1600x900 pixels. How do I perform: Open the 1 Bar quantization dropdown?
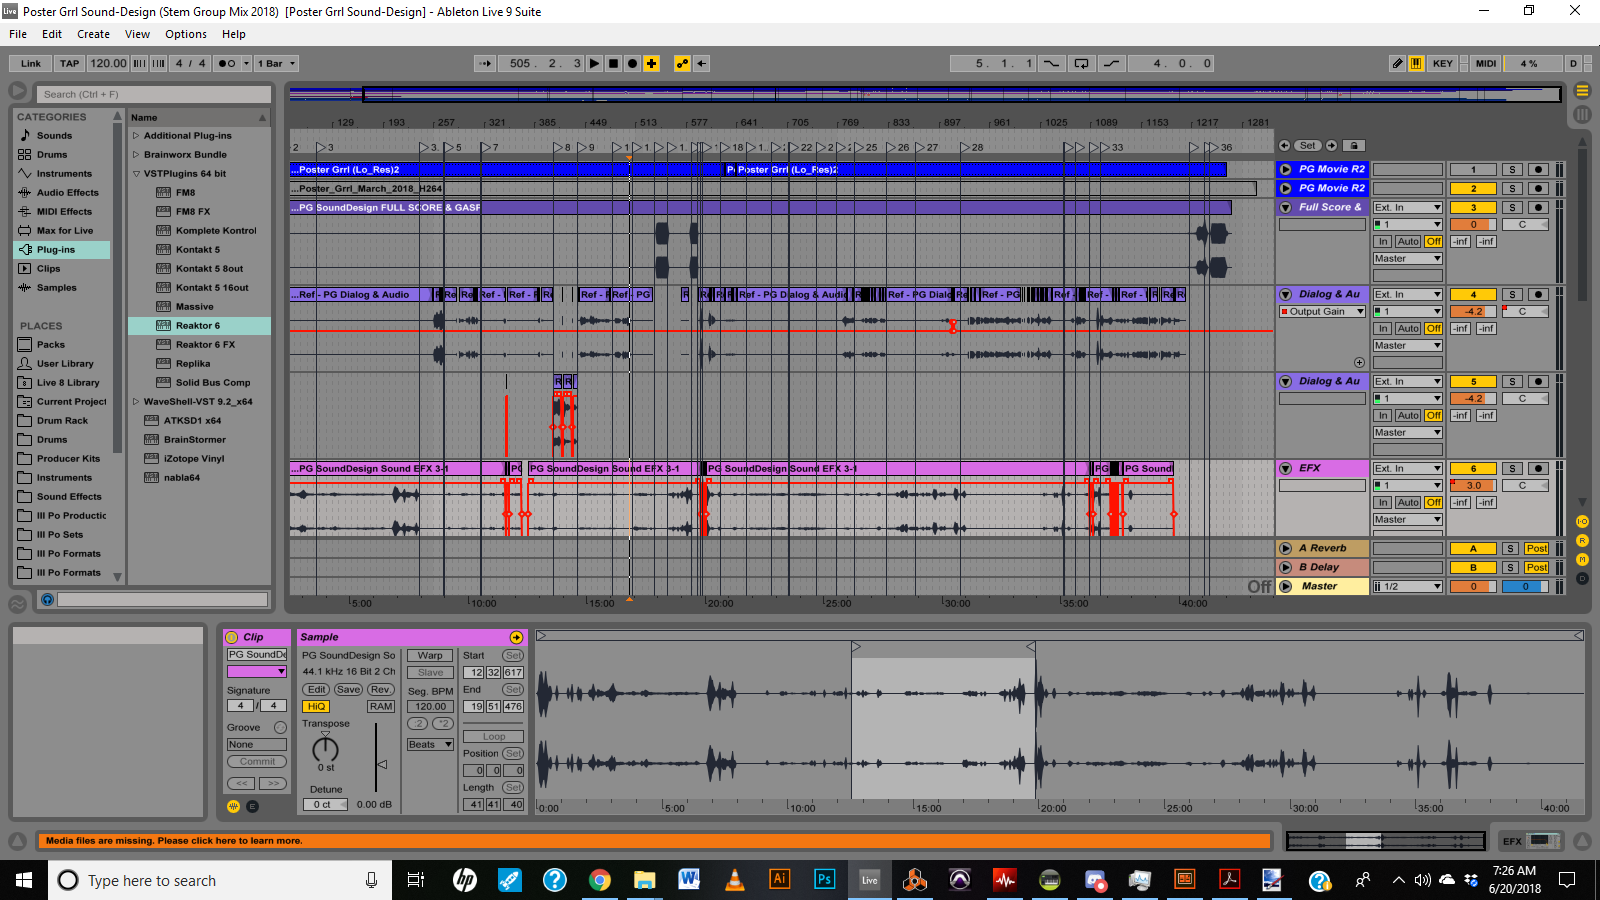[x=277, y=63]
